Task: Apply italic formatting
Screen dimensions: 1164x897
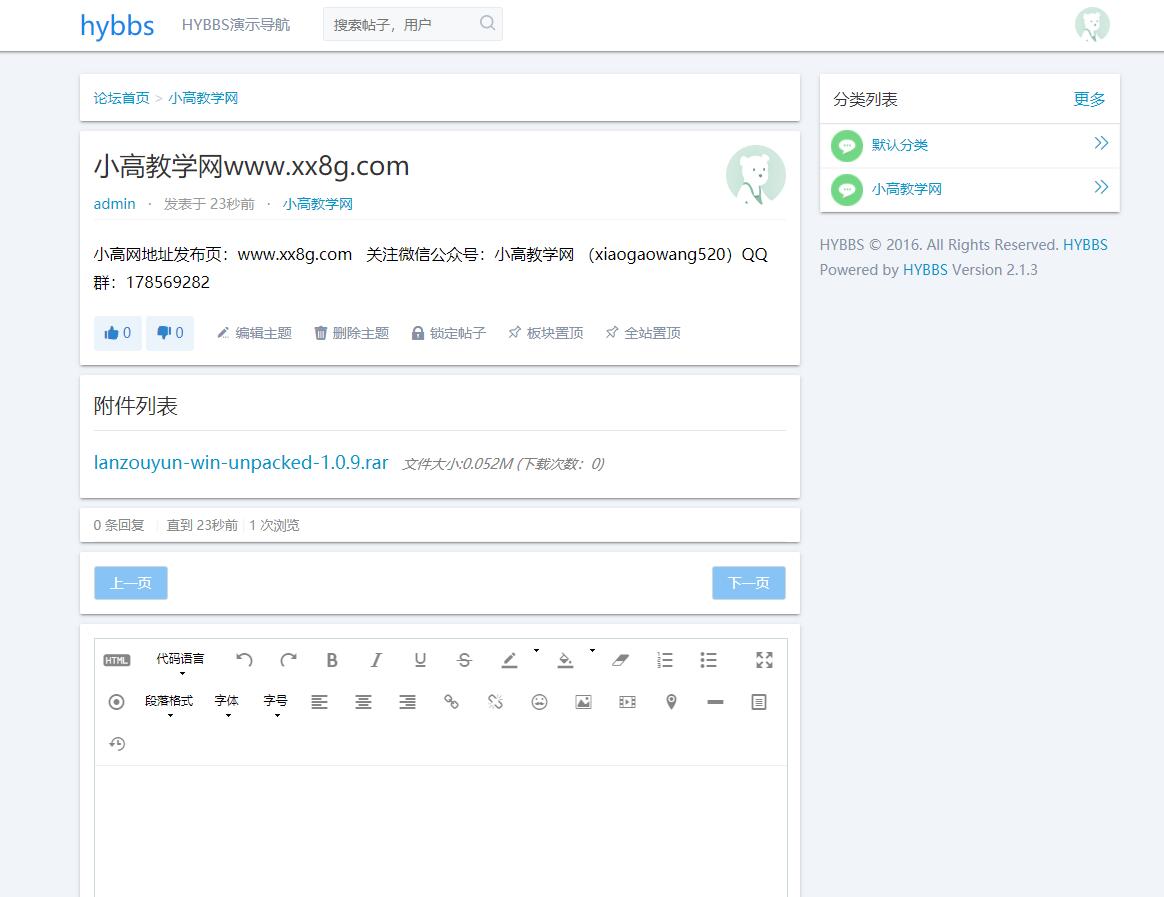Action: [376, 659]
